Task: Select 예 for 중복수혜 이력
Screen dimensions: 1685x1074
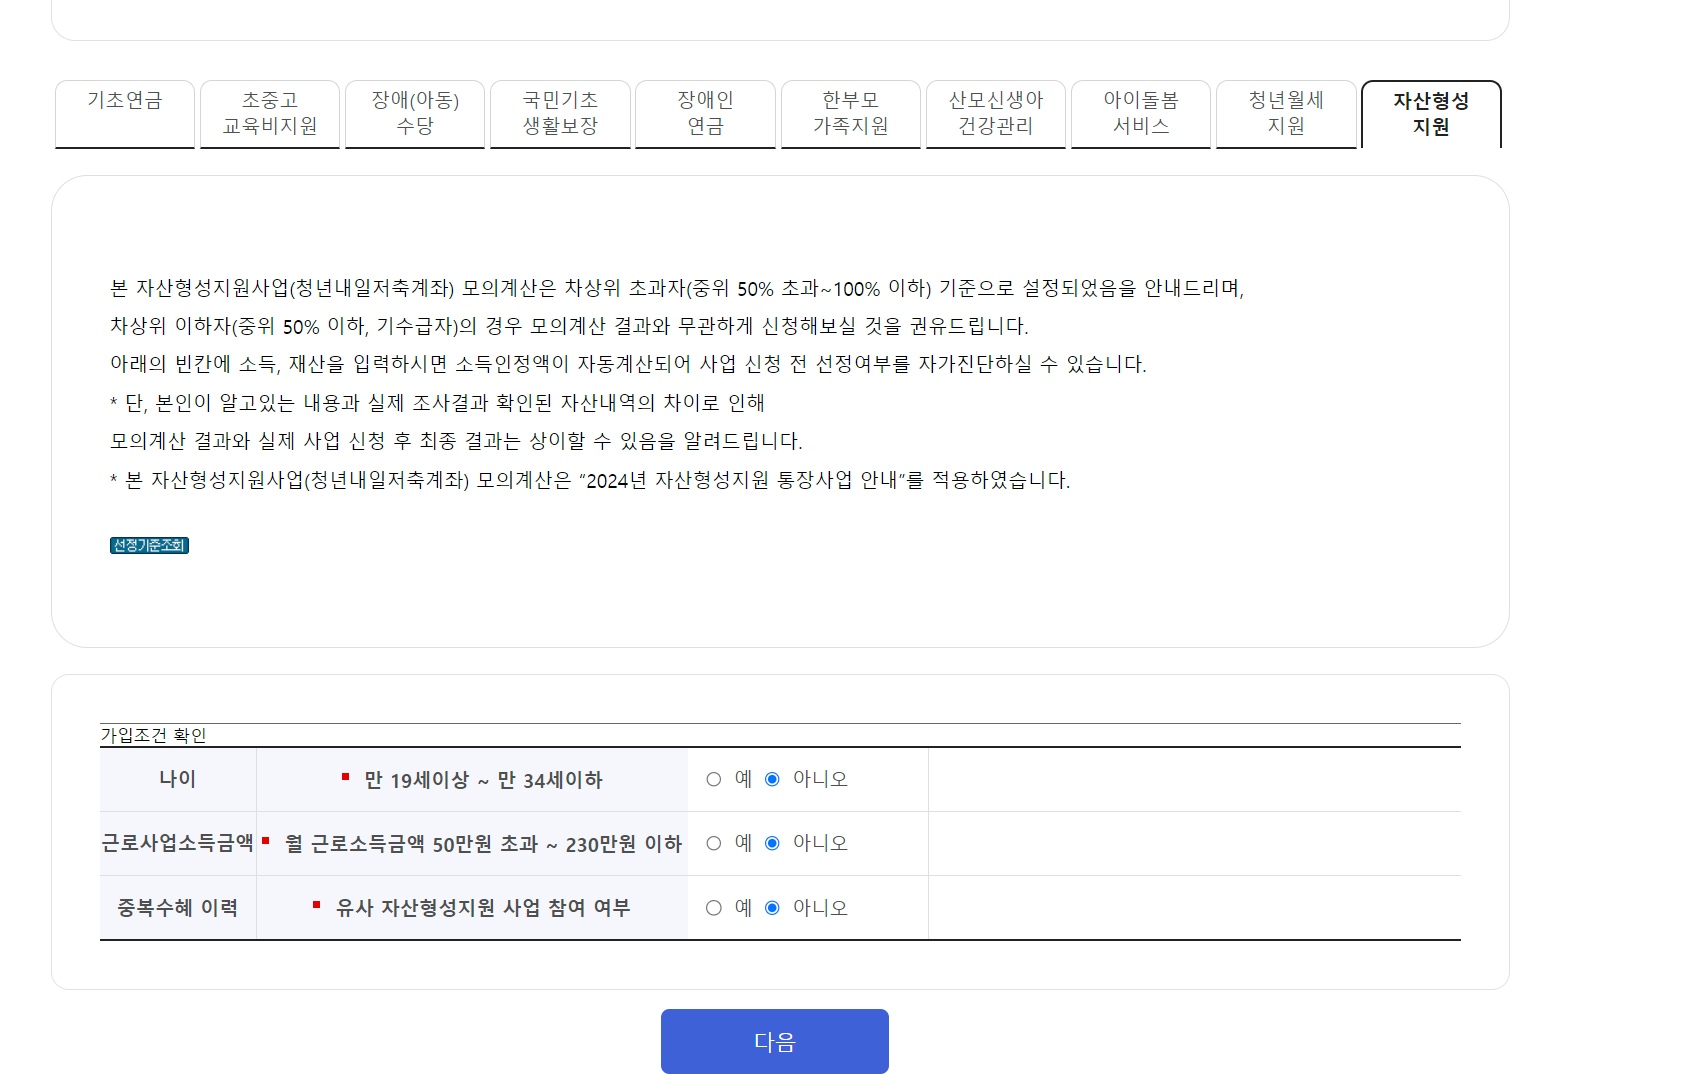Action: (713, 908)
